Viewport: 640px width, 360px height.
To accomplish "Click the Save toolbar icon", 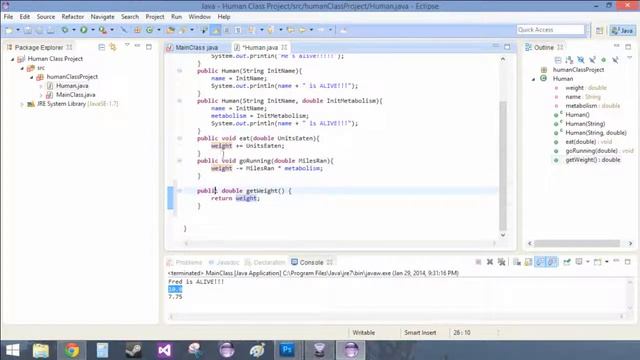I will pos(28,30).
